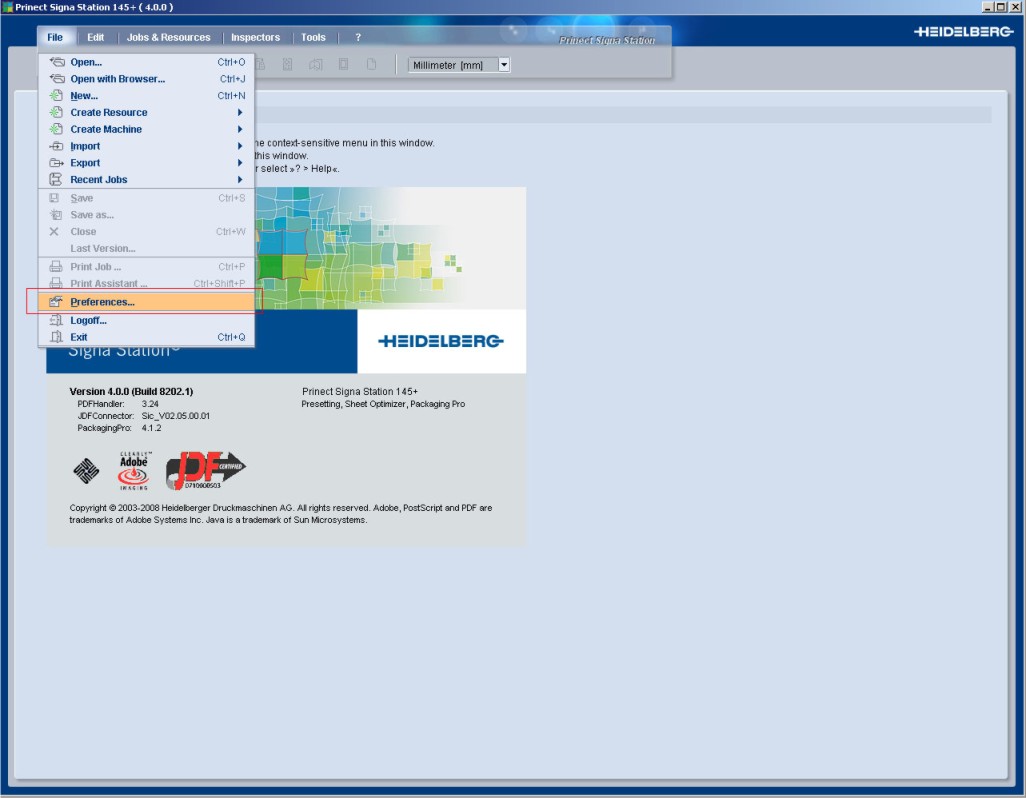Viewport: 1026px width, 798px height.
Task: Click the Adobe Imaging logo
Action: point(134,470)
